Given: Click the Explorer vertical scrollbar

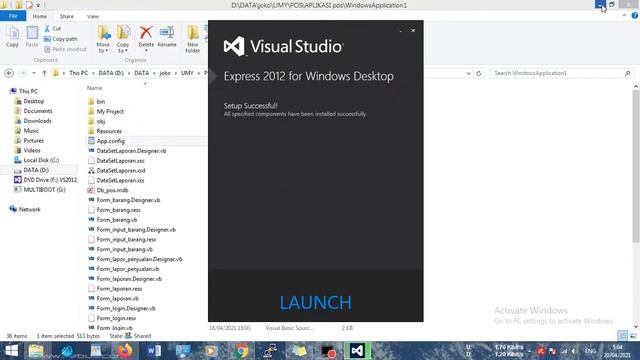Looking at the screenshot, I should [x=636, y=165].
